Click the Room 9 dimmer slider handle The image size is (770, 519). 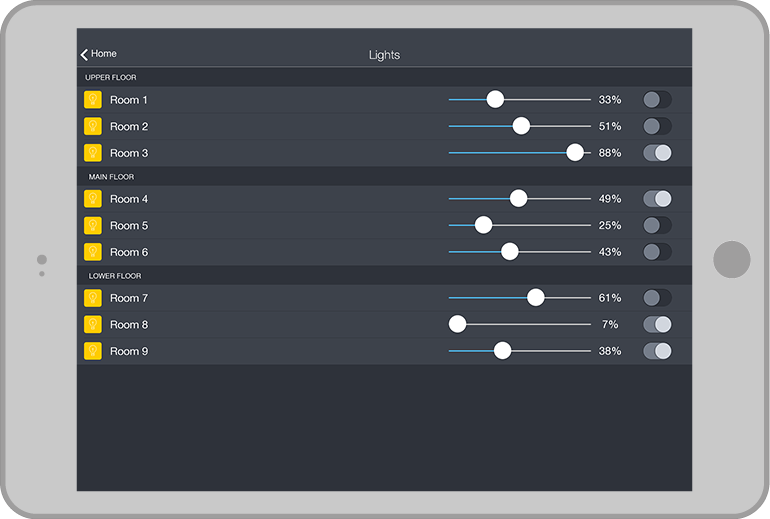coord(502,351)
